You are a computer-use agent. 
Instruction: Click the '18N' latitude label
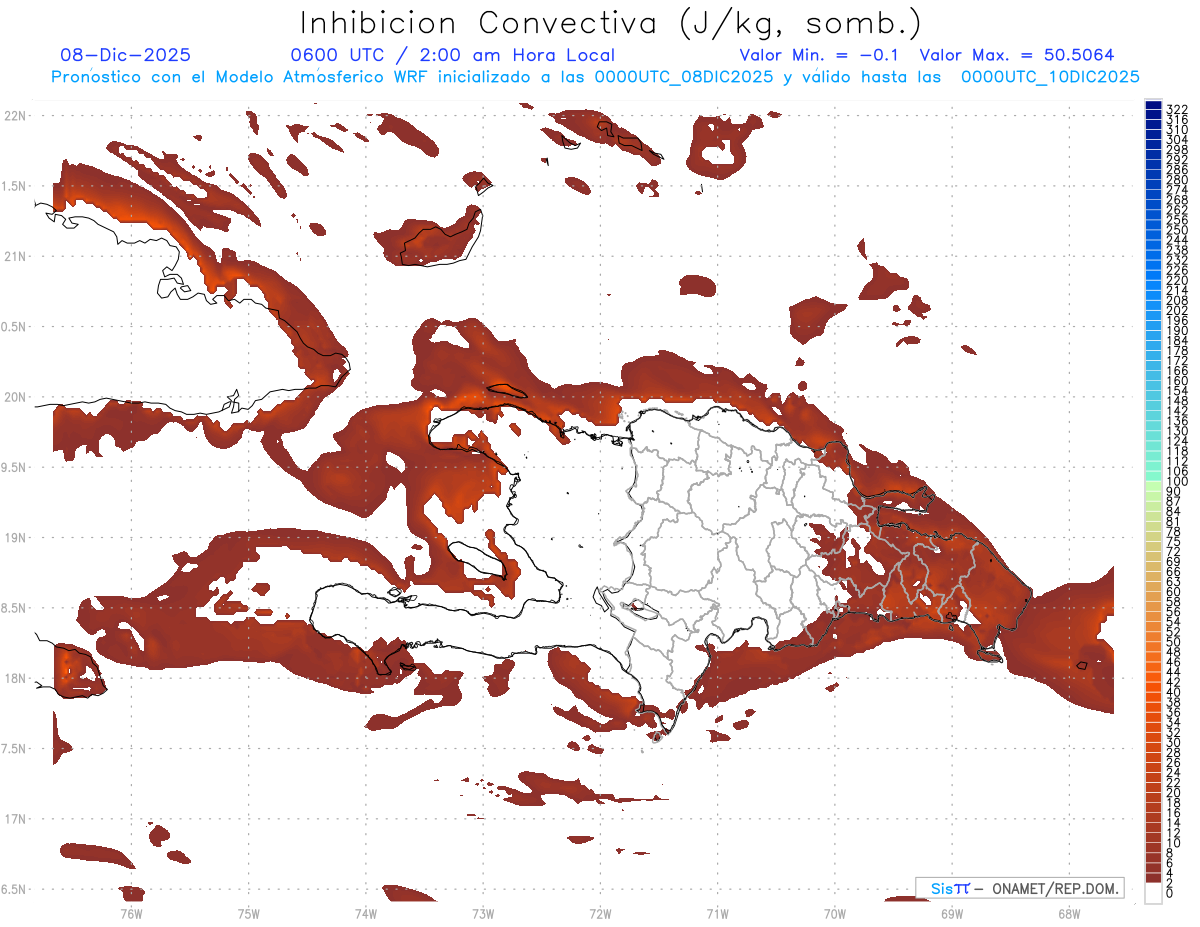pos(14,678)
